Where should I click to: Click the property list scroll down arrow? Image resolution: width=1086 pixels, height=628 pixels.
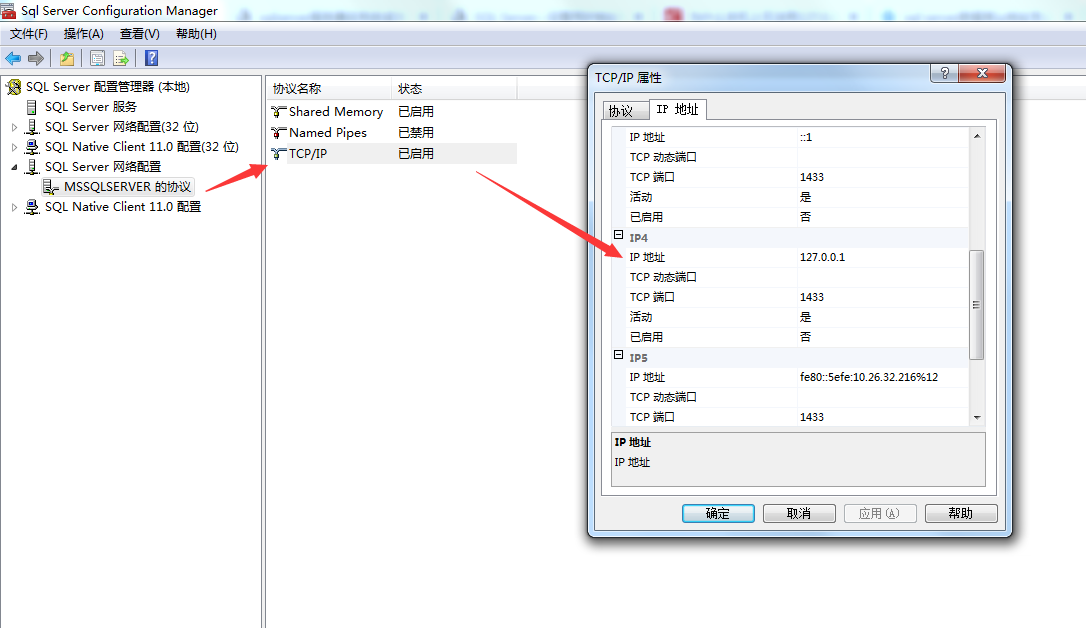(x=977, y=418)
